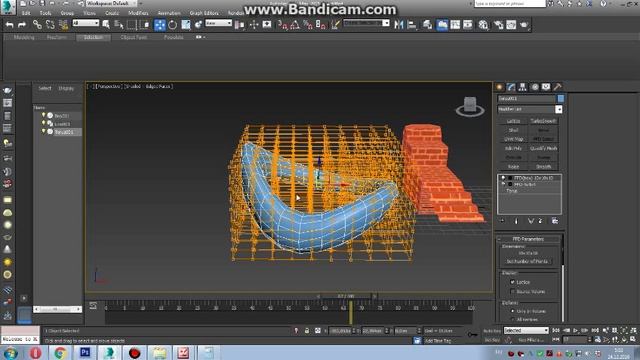Image resolution: width=640 pixels, height=360 pixels.
Task: Activate the Select and Link chain icon
Action: tap(37, 25)
